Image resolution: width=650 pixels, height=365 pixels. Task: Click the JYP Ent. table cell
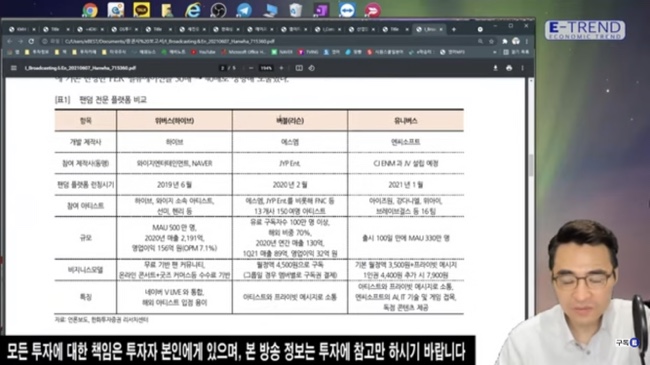tap(290, 164)
